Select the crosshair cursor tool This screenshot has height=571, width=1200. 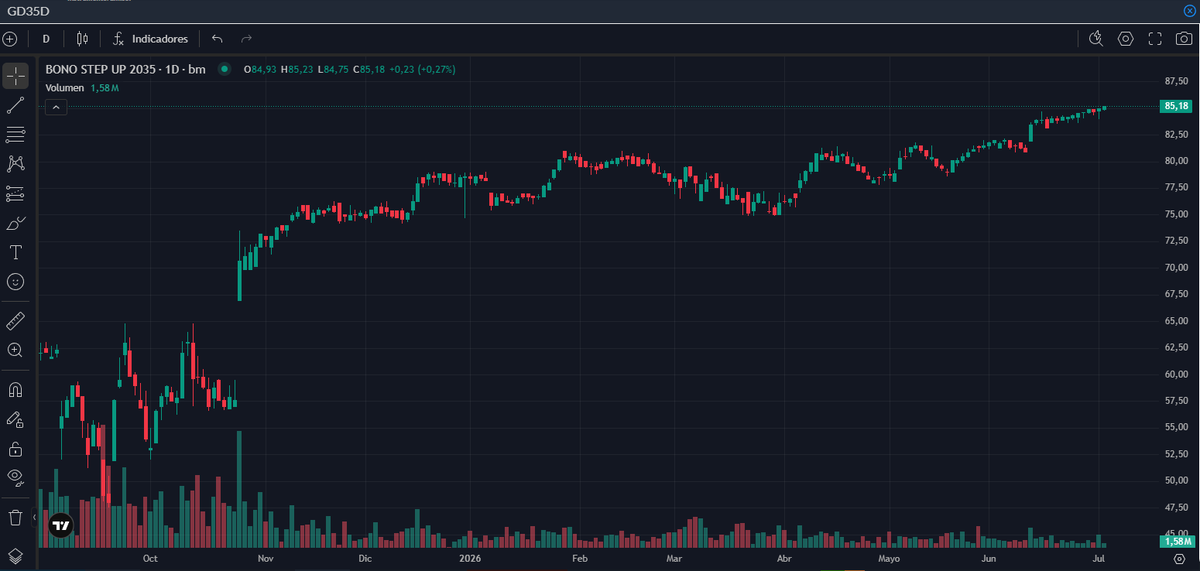point(15,76)
